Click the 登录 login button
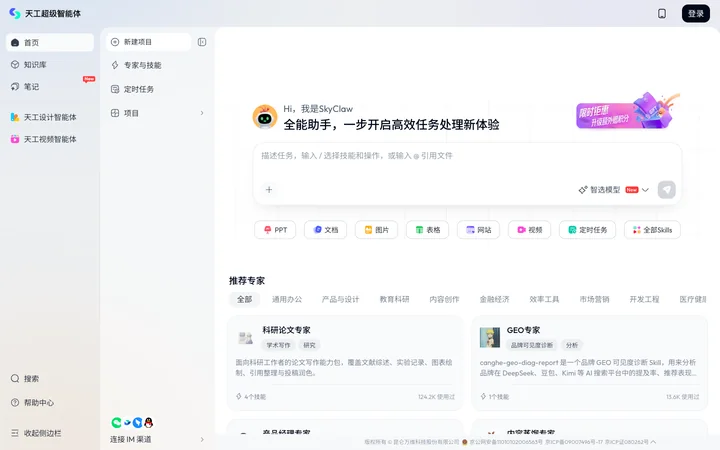 696,13
